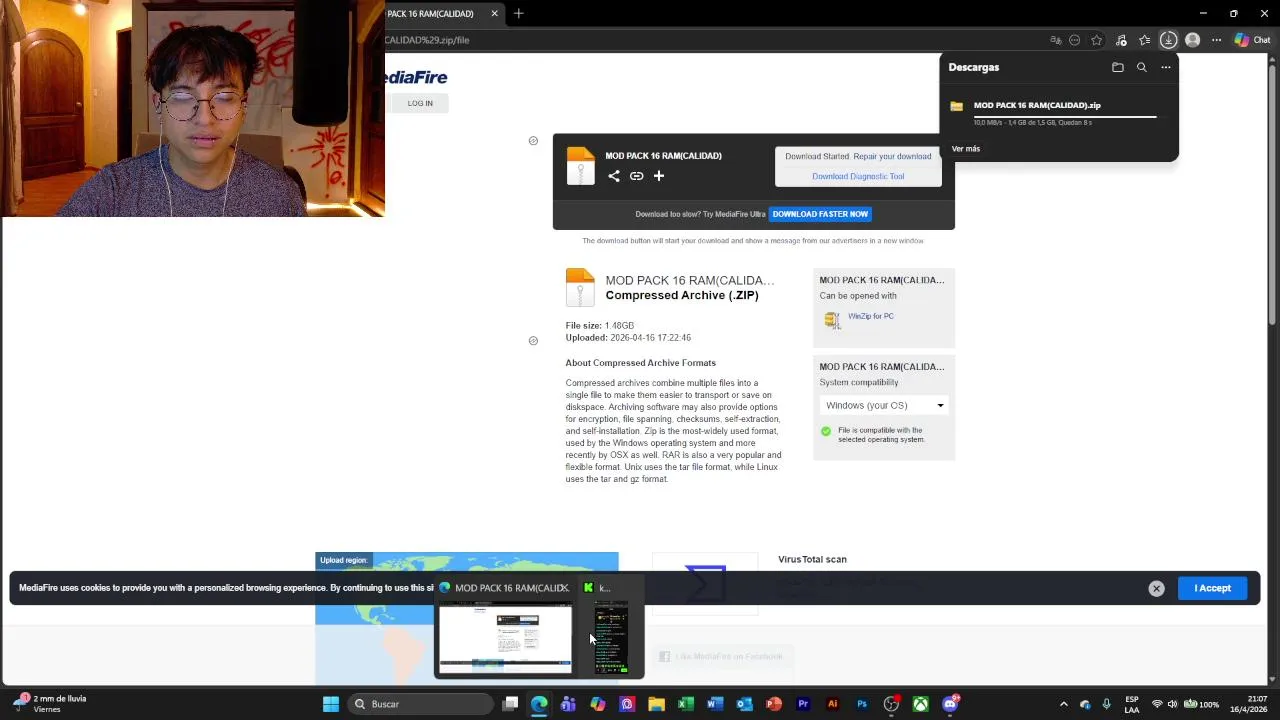Screen dimensions: 1280x720
Task: Add page to favorites star icon
Action: (1097, 40)
